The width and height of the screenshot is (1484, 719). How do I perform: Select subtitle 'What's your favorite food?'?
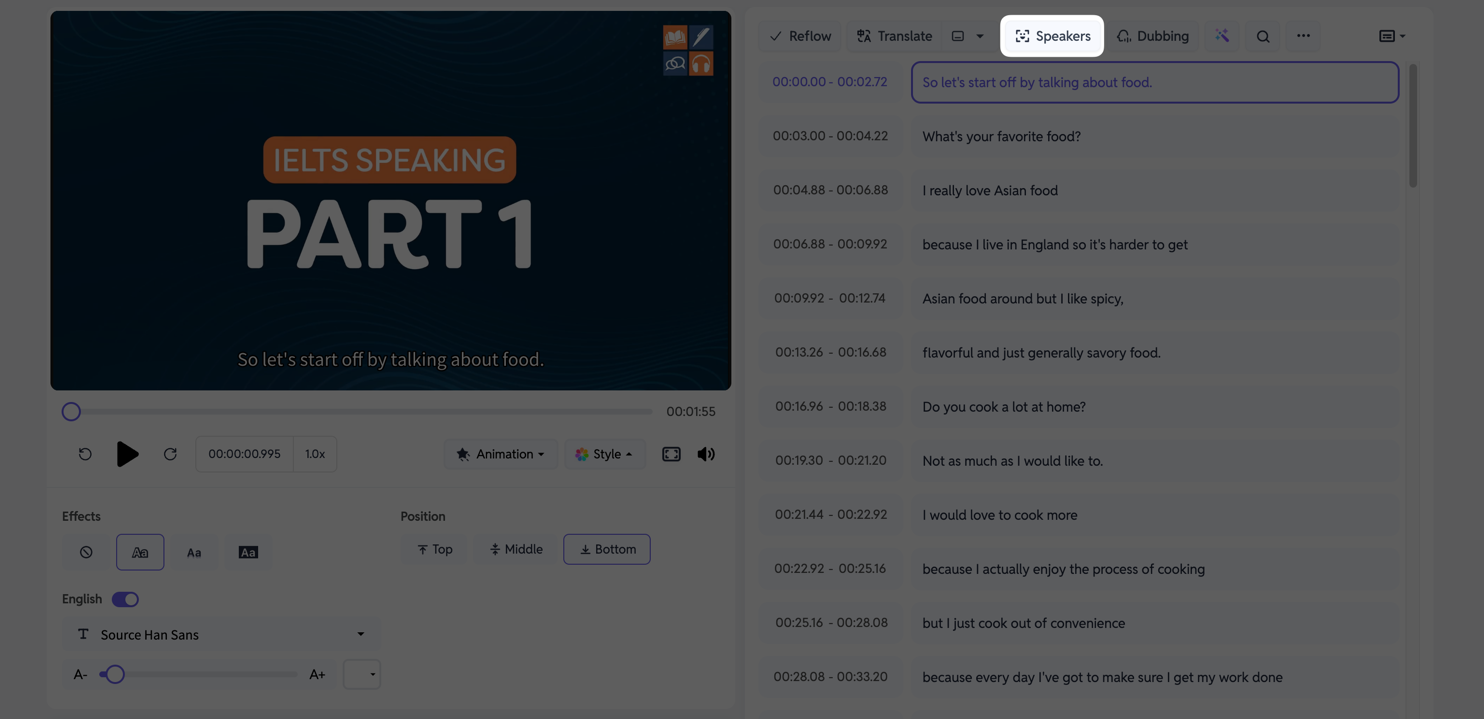pos(1155,136)
